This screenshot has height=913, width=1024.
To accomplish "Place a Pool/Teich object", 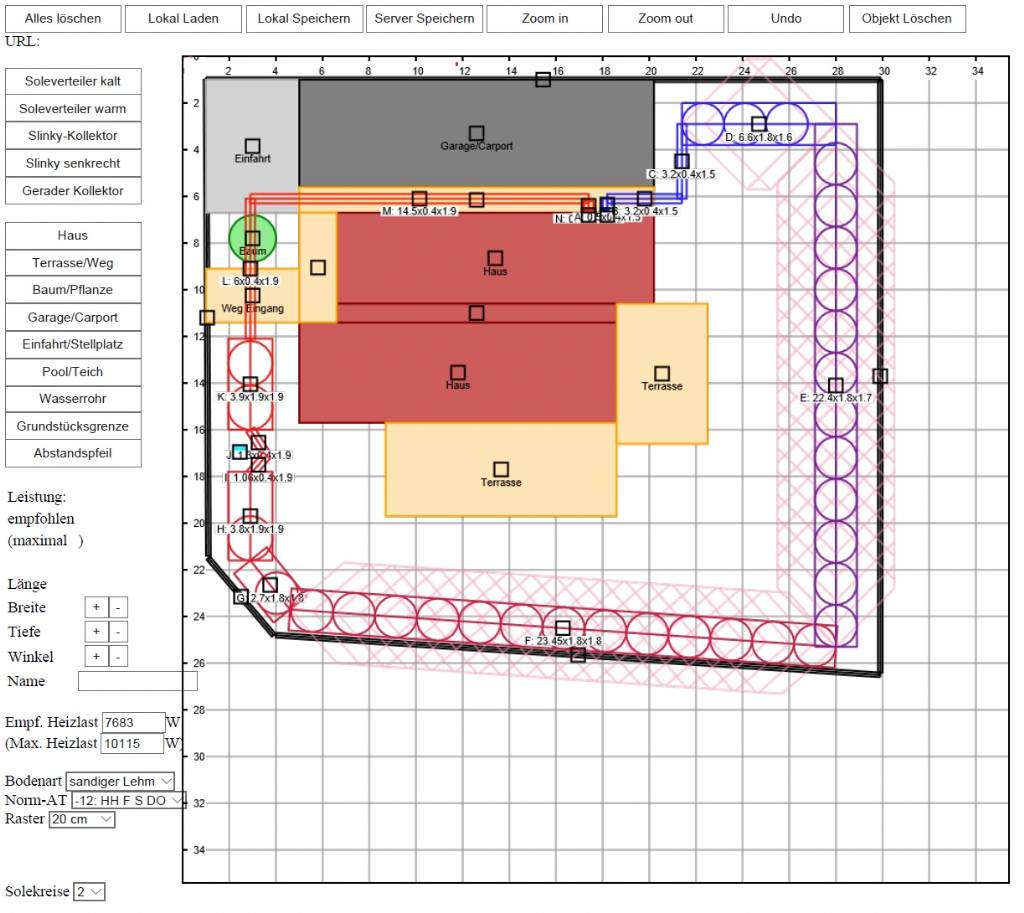I will [73, 372].
